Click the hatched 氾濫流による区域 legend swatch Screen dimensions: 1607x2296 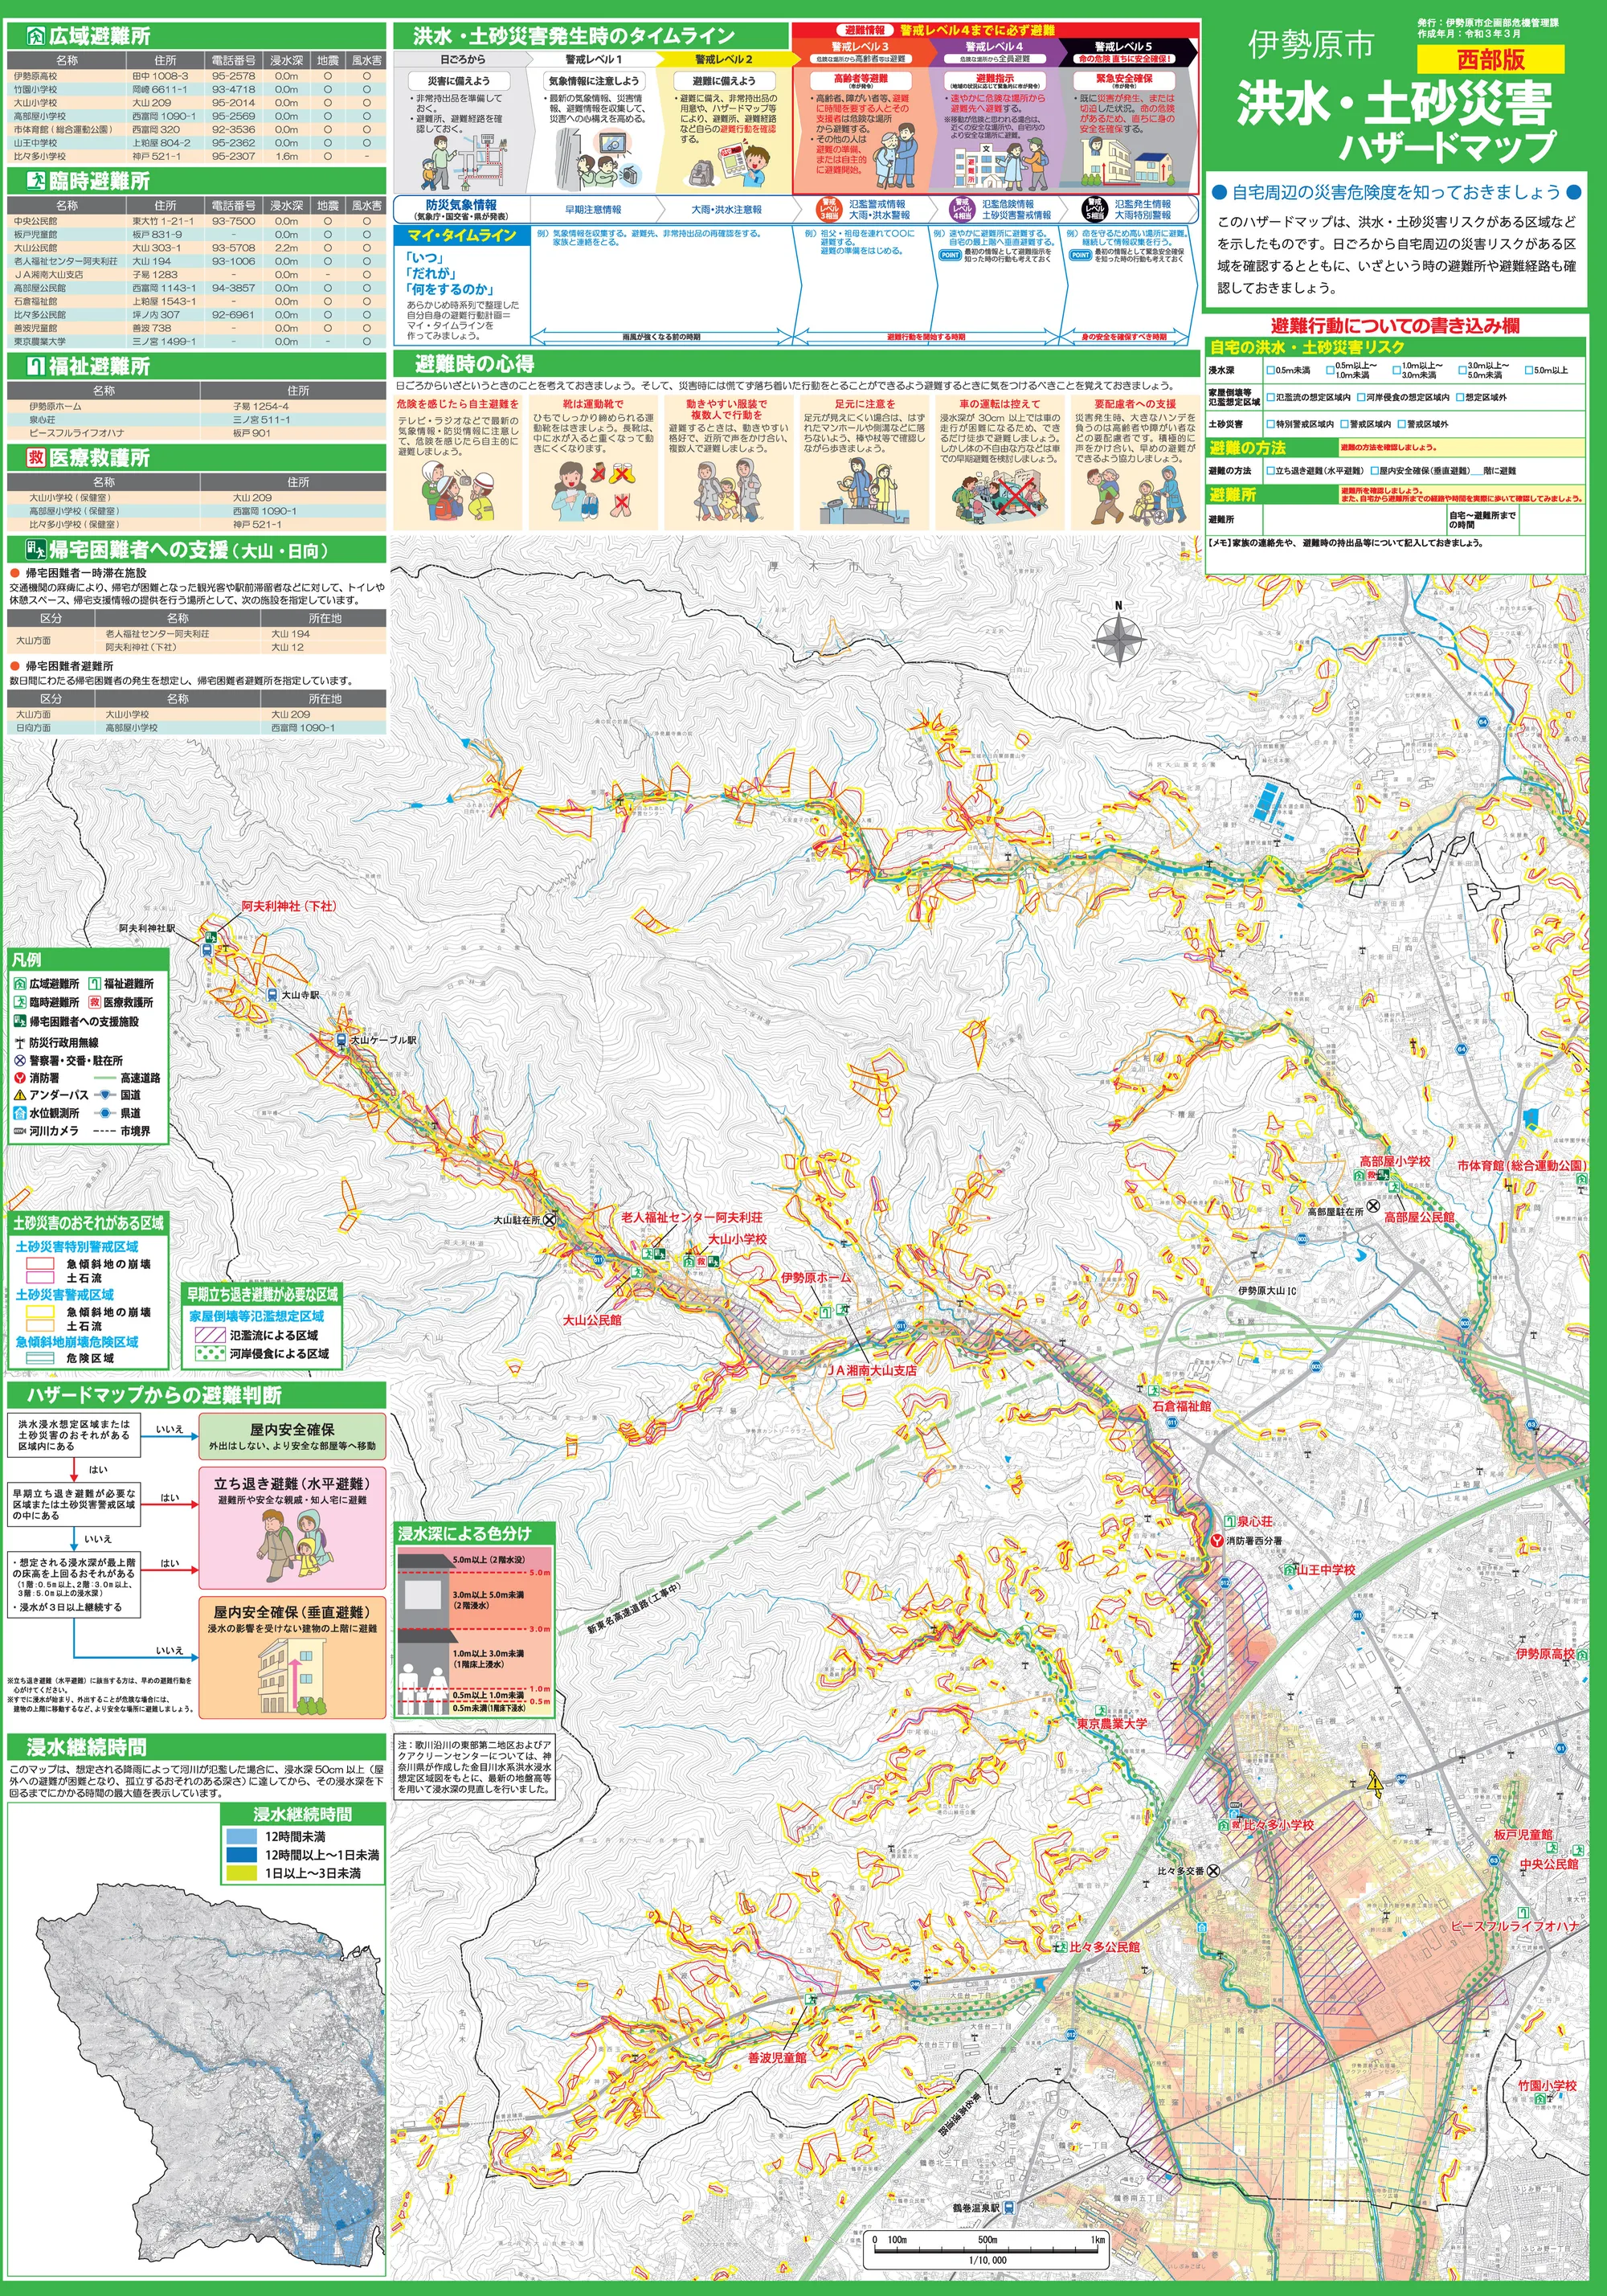coord(210,1335)
